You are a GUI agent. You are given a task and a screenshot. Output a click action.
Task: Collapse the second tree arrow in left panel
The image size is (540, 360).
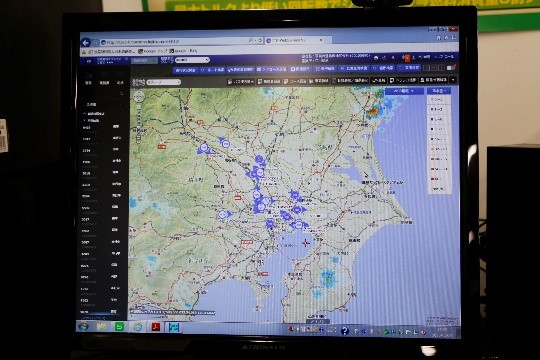coord(85,121)
